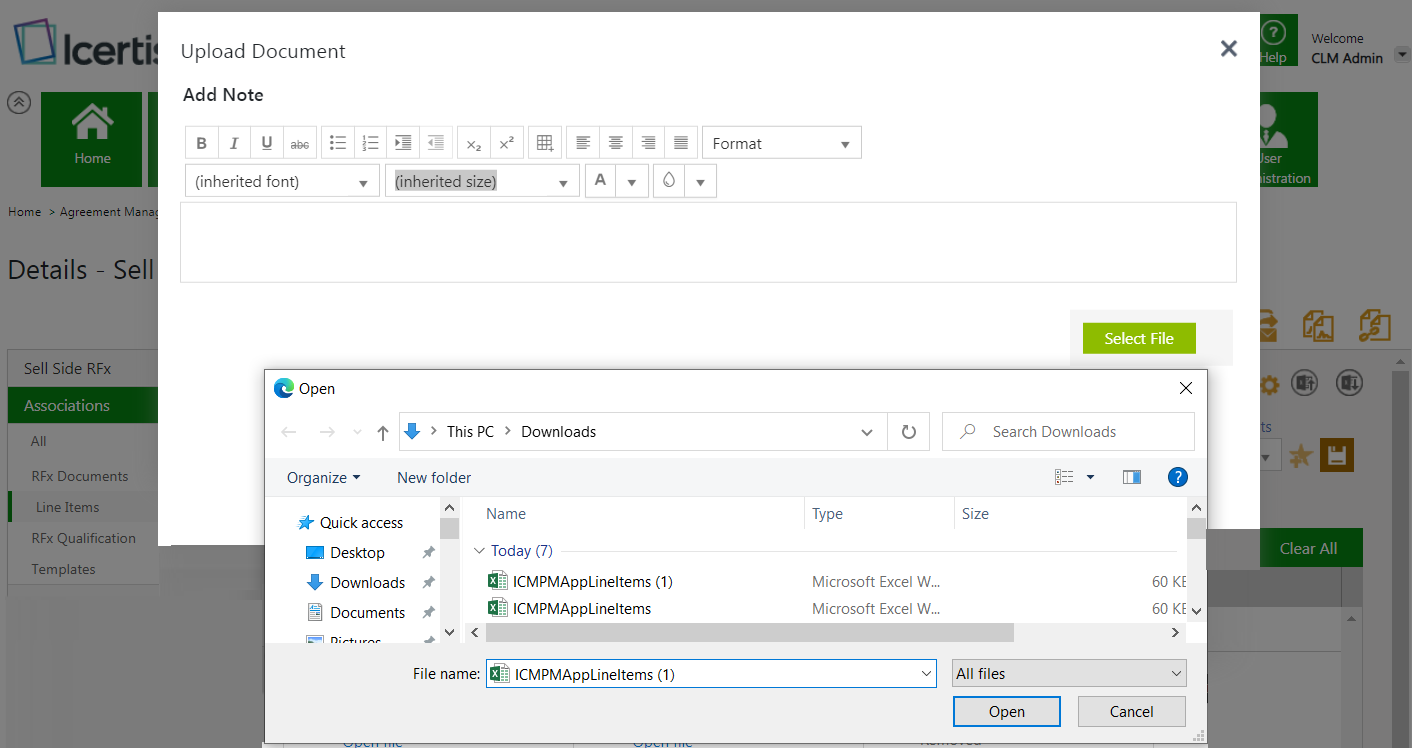Toggle bold formatting in note editor
Screen dimensions: 1412x748
(x=201, y=143)
